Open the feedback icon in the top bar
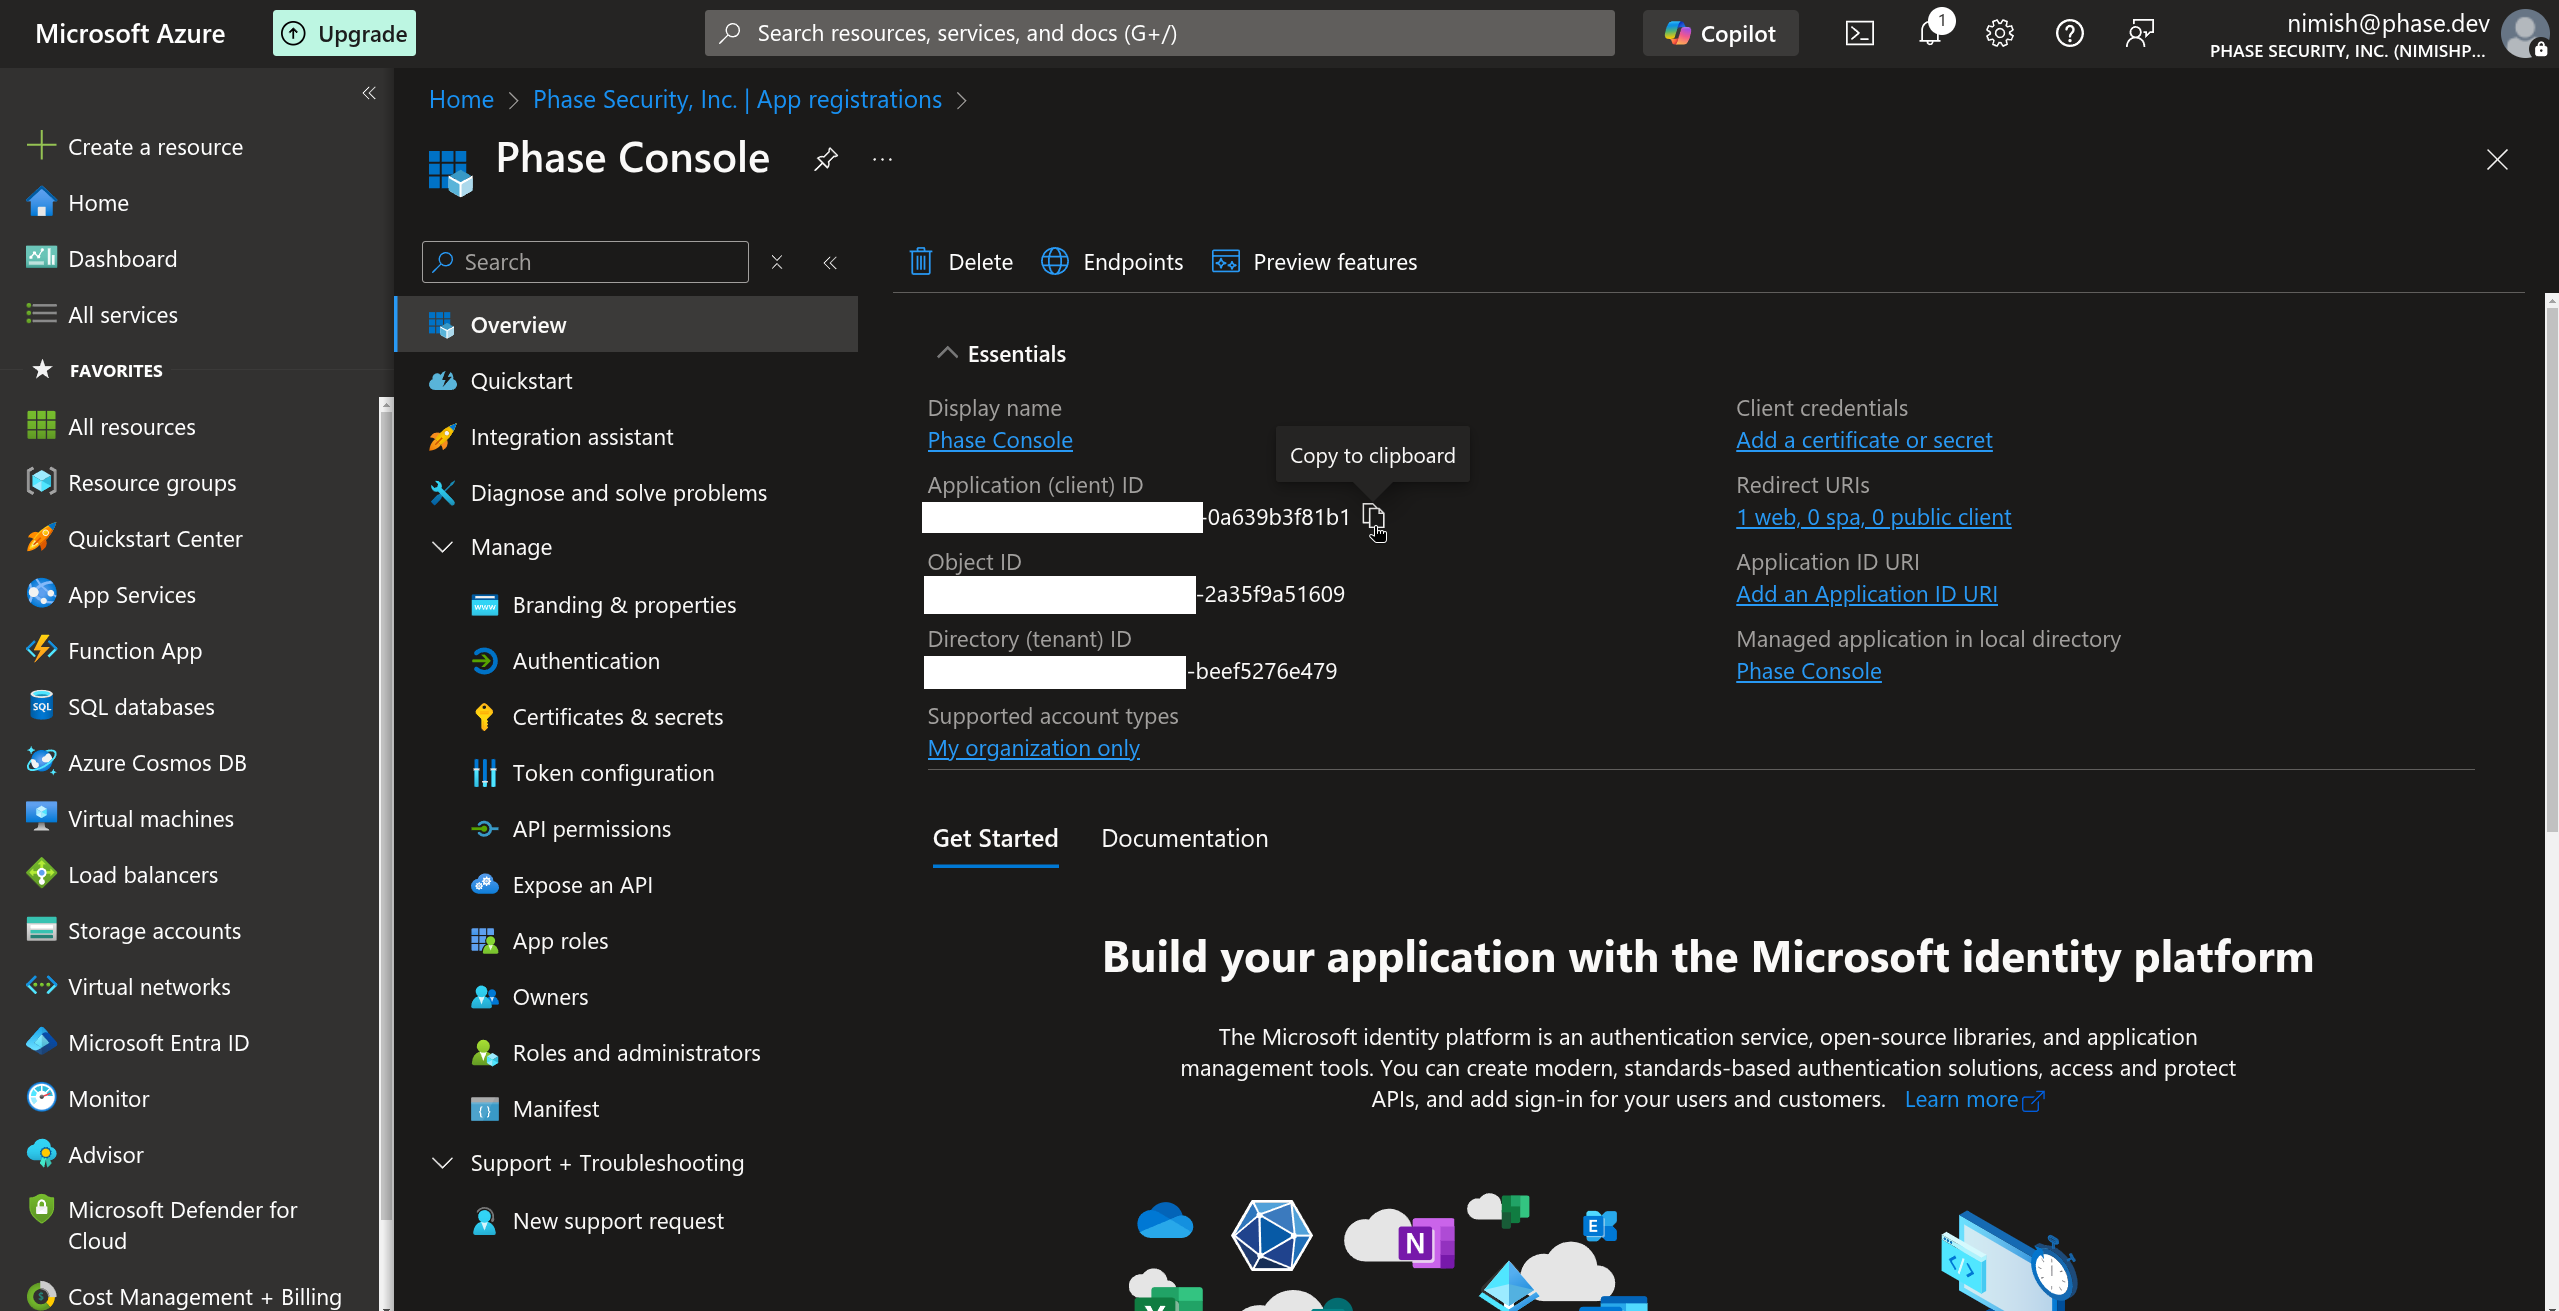The image size is (2559, 1311). 2140,32
